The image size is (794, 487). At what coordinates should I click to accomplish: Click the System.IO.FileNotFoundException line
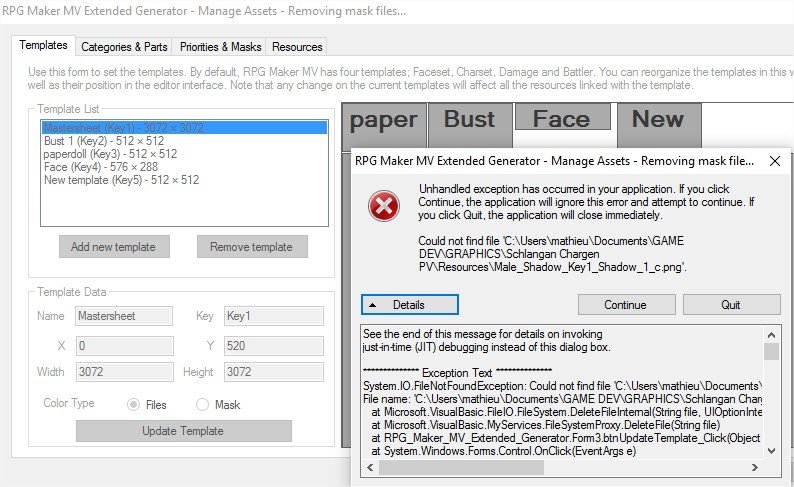pyautogui.click(x=562, y=386)
